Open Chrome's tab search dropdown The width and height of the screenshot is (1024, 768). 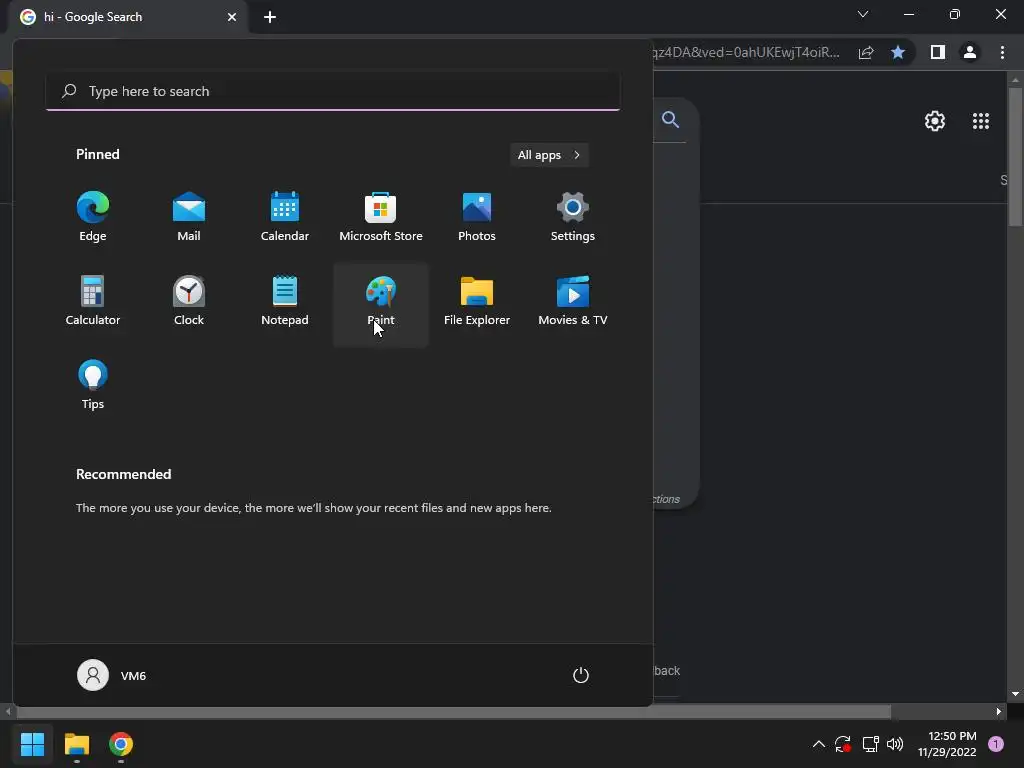point(863,14)
